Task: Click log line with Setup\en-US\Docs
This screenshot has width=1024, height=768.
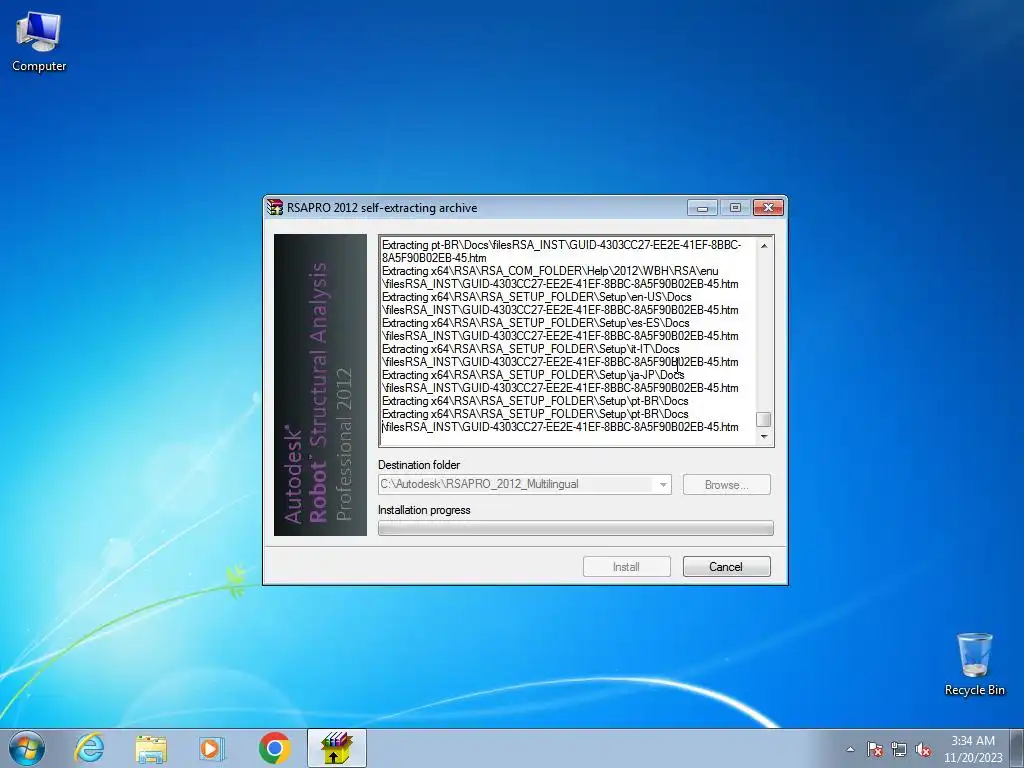Action: (537, 297)
